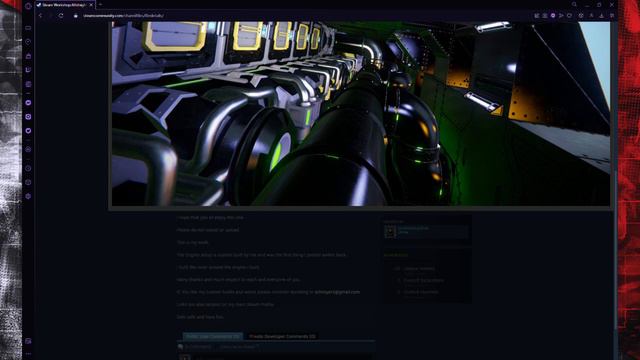
Task: Open the downloads toolbar icon
Action: (602, 16)
